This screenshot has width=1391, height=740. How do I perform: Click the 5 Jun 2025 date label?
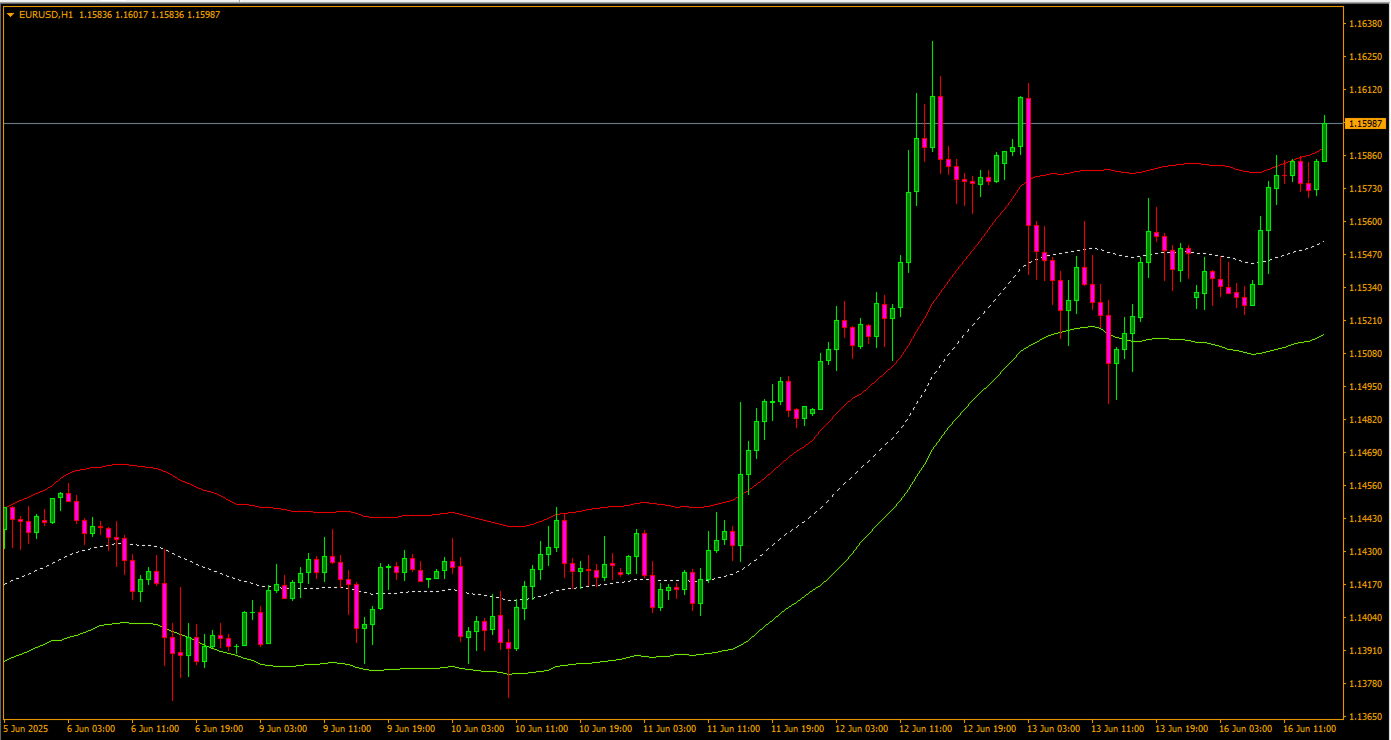click(26, 729)
